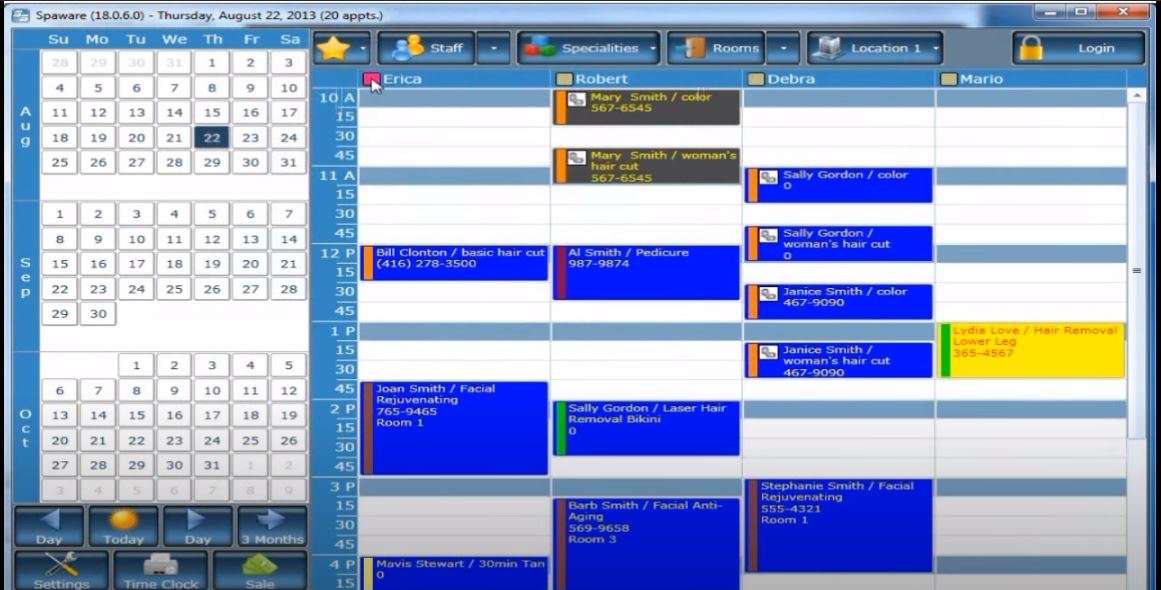
Task: Select Janice Smith / woman's hair cut appointment
Action: coord(839,361)
